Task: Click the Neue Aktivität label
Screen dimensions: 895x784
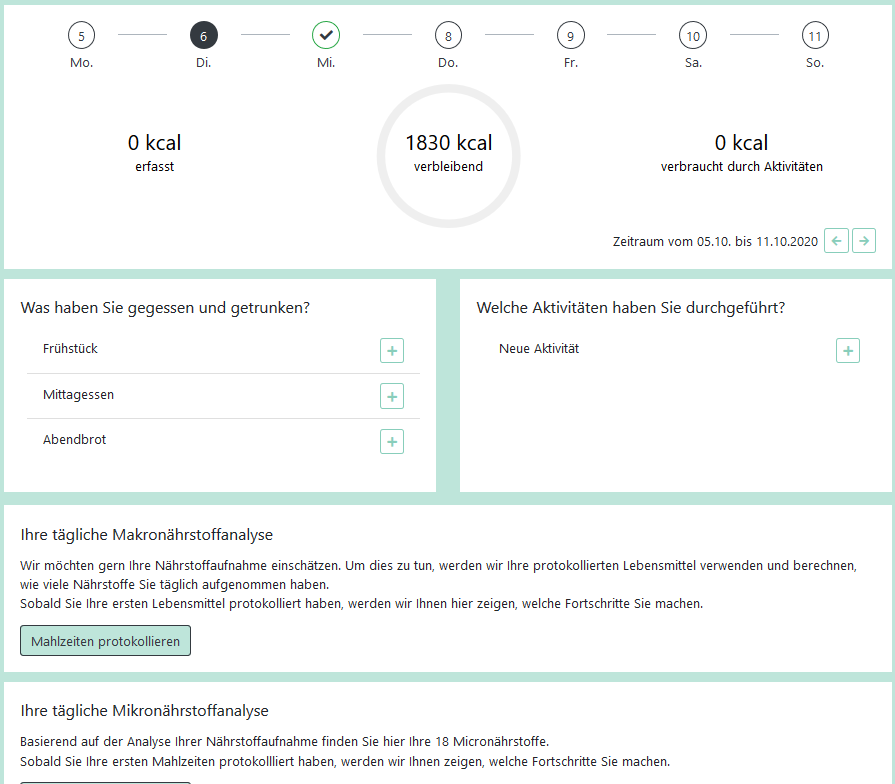Action: (539, 349)
